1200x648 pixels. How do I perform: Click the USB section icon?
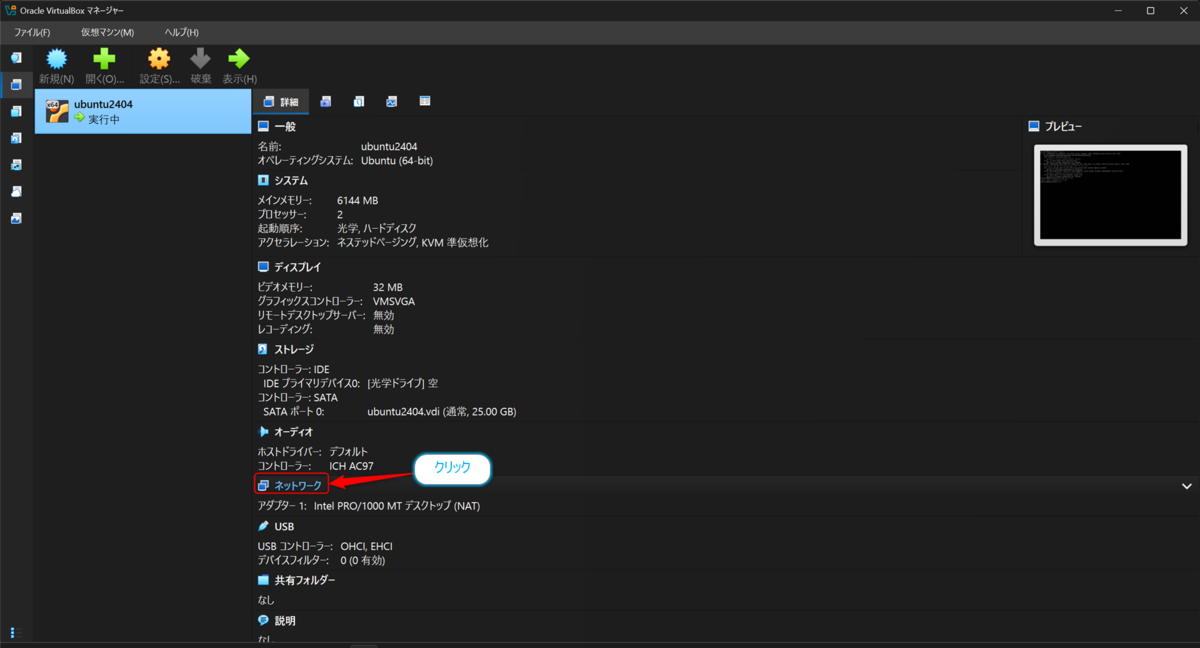click(263, 526)
